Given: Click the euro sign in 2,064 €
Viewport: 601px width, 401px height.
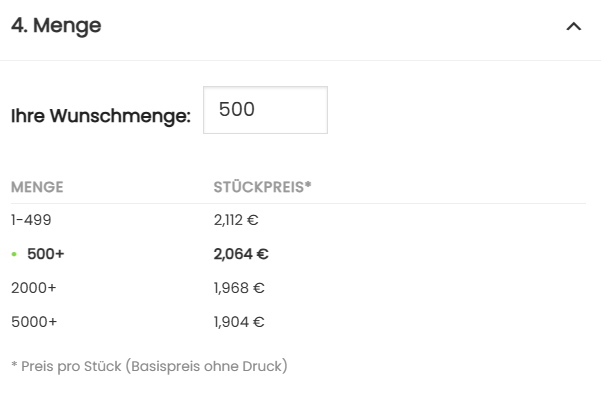Looking at the screenshot, I should pos(263,254).
